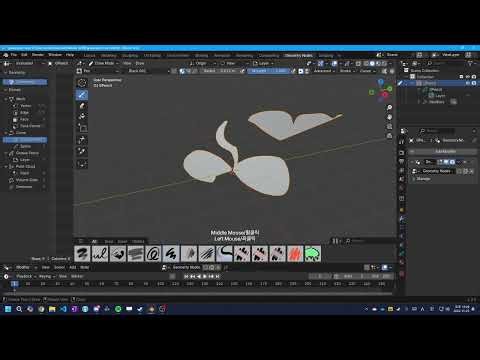Click the Blender logo in the top bar
Screen dimensions: 480x360
pos(6,55)
